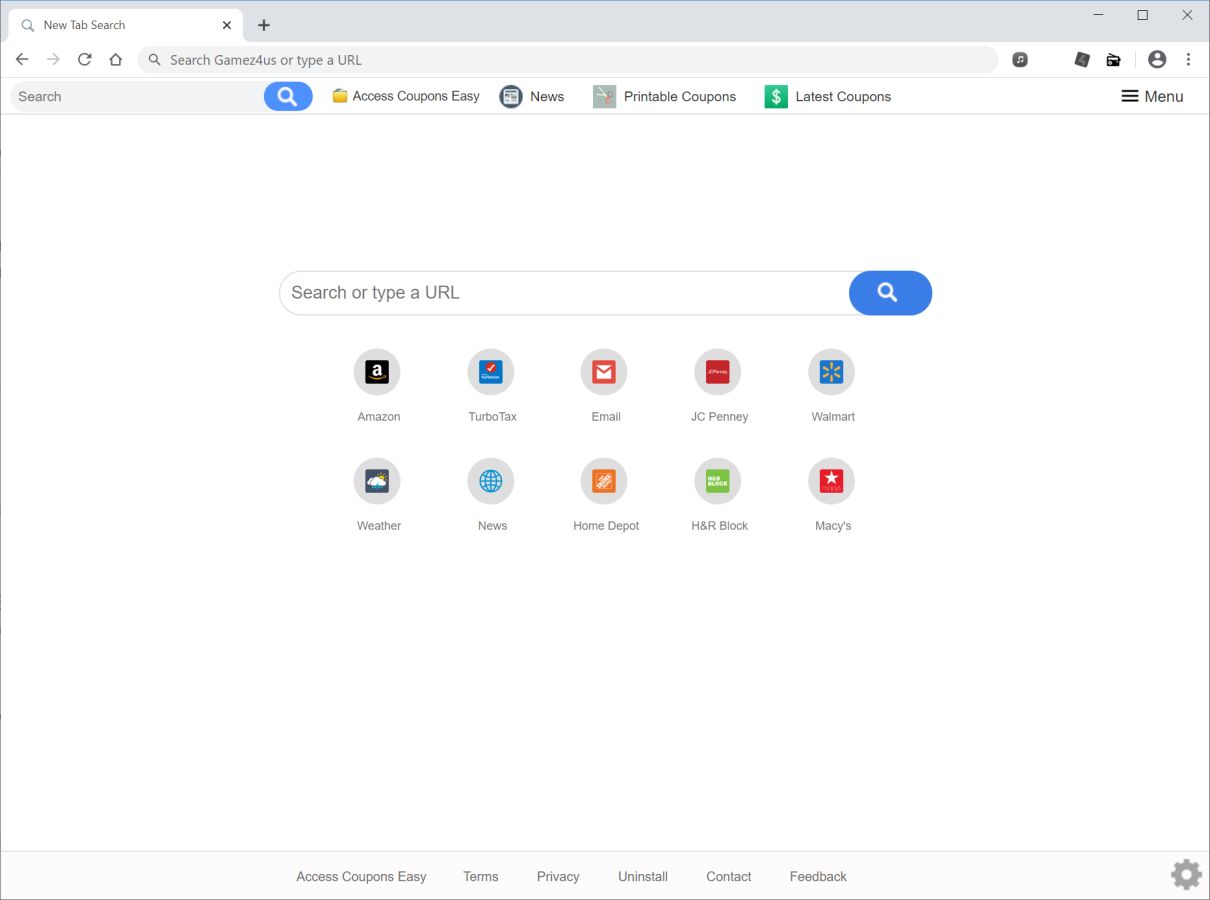Viewport: 1210px width, 900px height.
Task: Click the 'Macy's' label text
Action: click(x=833, y=526)
